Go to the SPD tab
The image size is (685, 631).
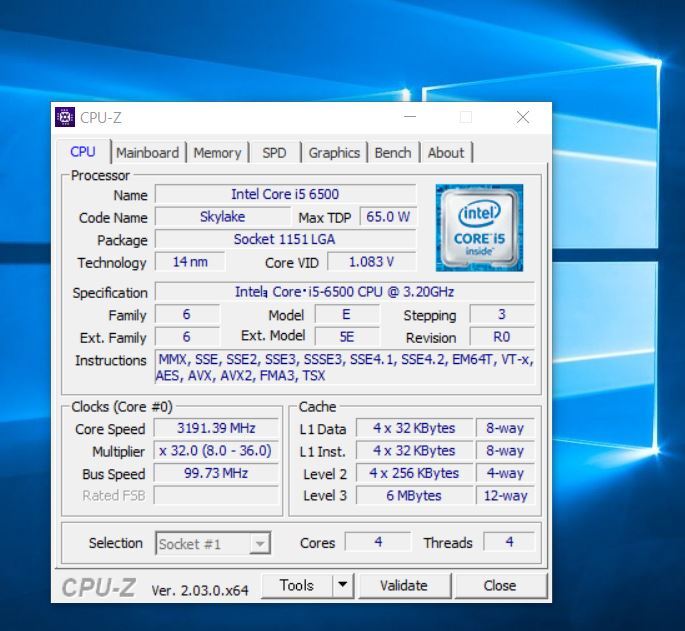tap(274, 153)
